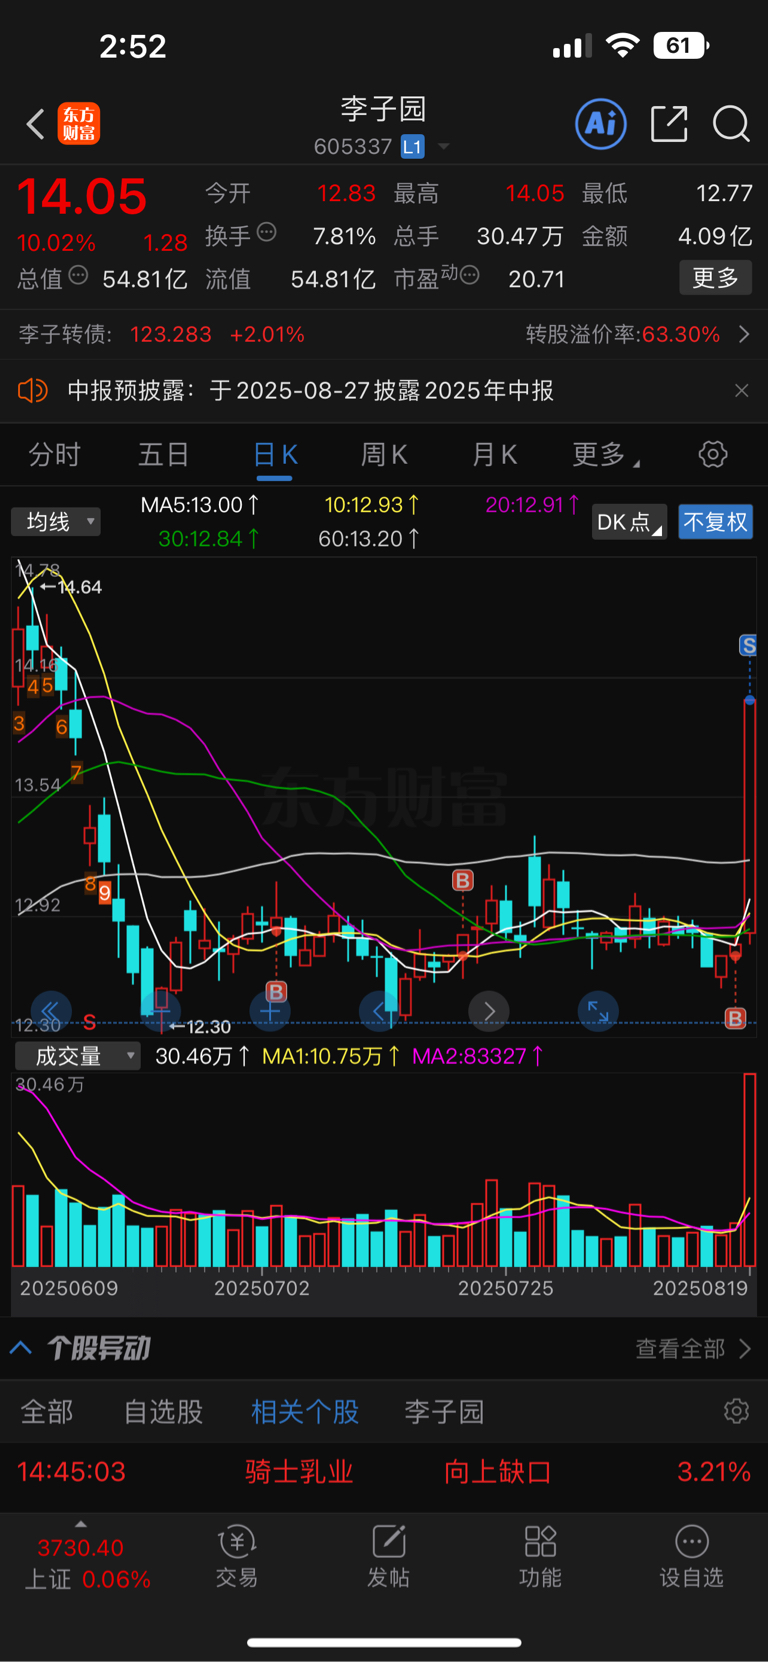Switch to the 周K tab
This screenshot has width=768, height=1662.
click(x=384, y=455)
